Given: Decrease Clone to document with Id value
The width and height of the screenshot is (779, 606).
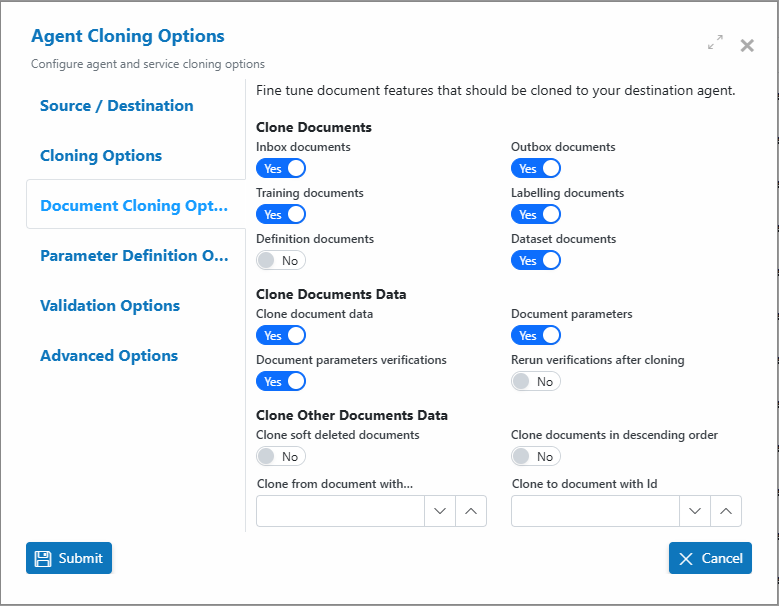Looking at the screenshot, I should 695,511.
